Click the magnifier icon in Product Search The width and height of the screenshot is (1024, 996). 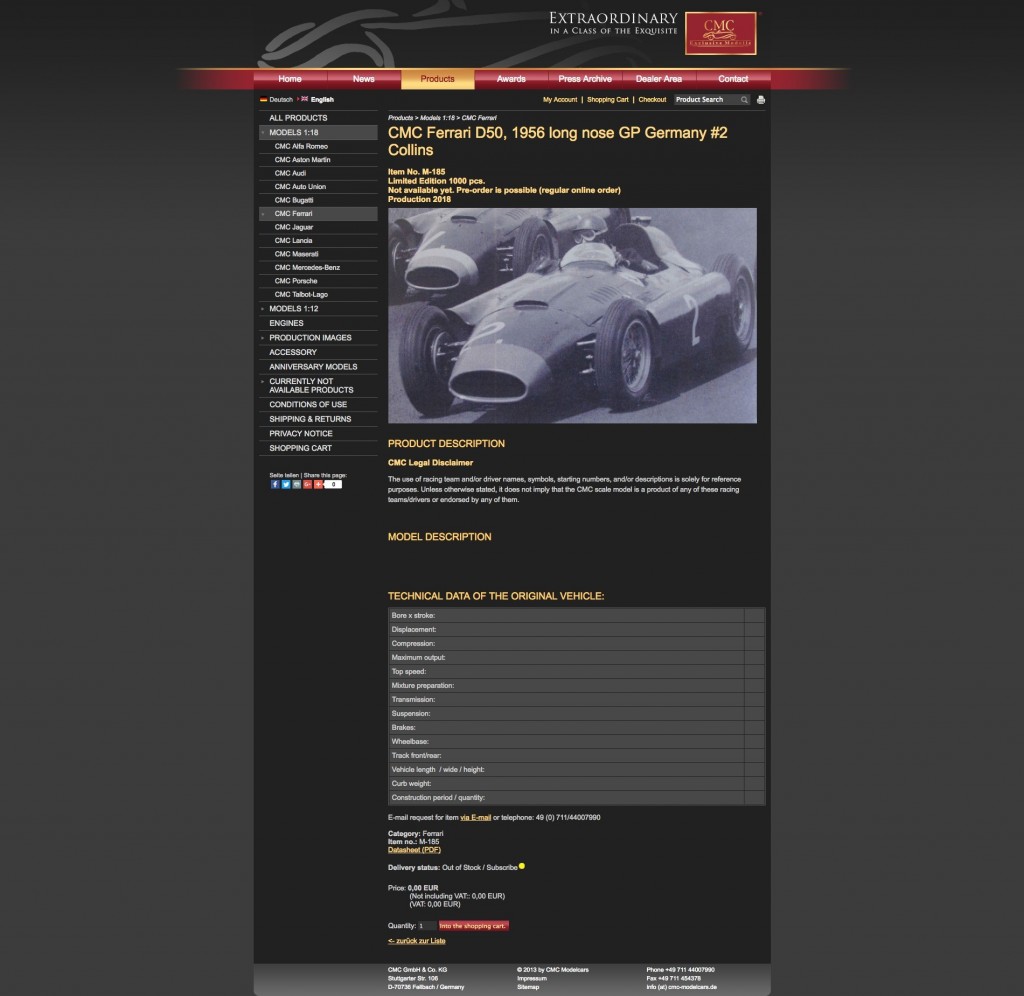coord(744,100)
